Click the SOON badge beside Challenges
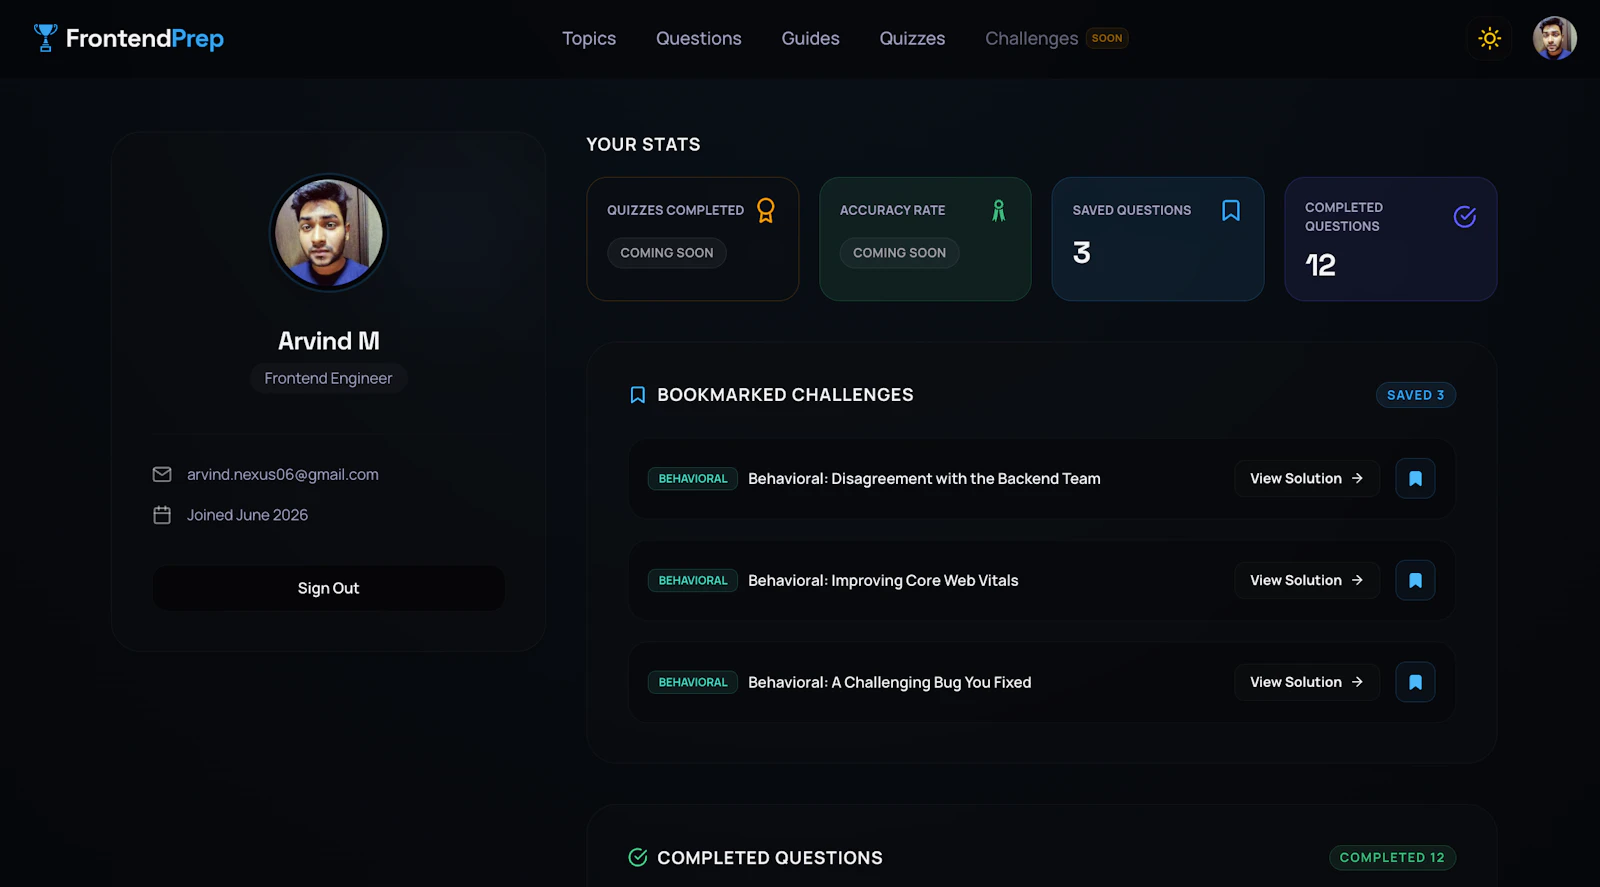 click(1107, 38)
